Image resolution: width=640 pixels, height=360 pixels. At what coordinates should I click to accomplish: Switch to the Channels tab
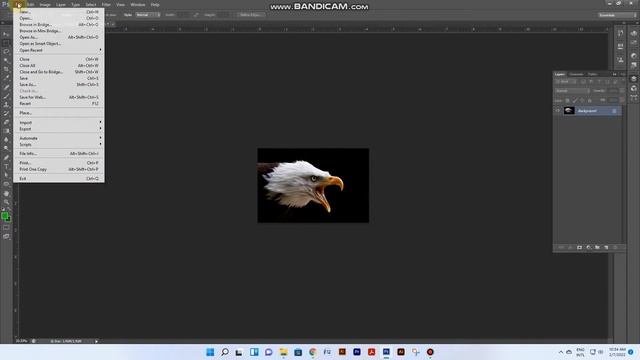[576, 74]
